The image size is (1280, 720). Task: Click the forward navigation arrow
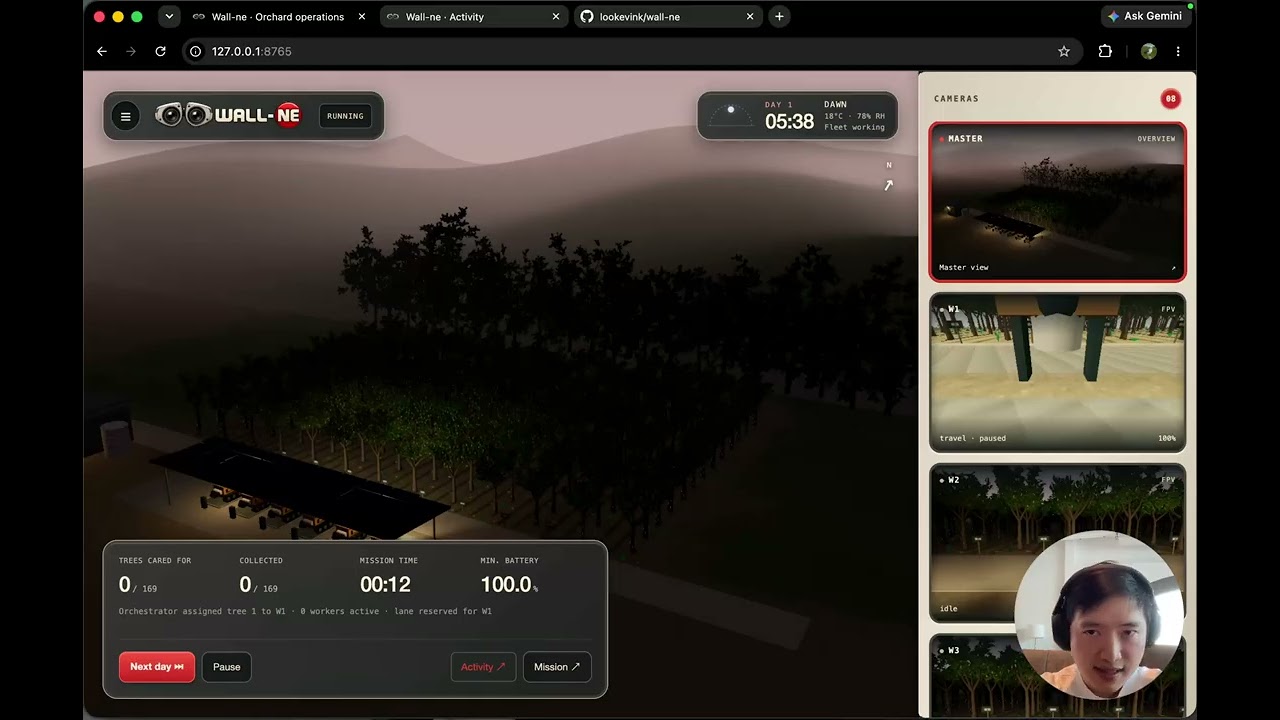131,51
